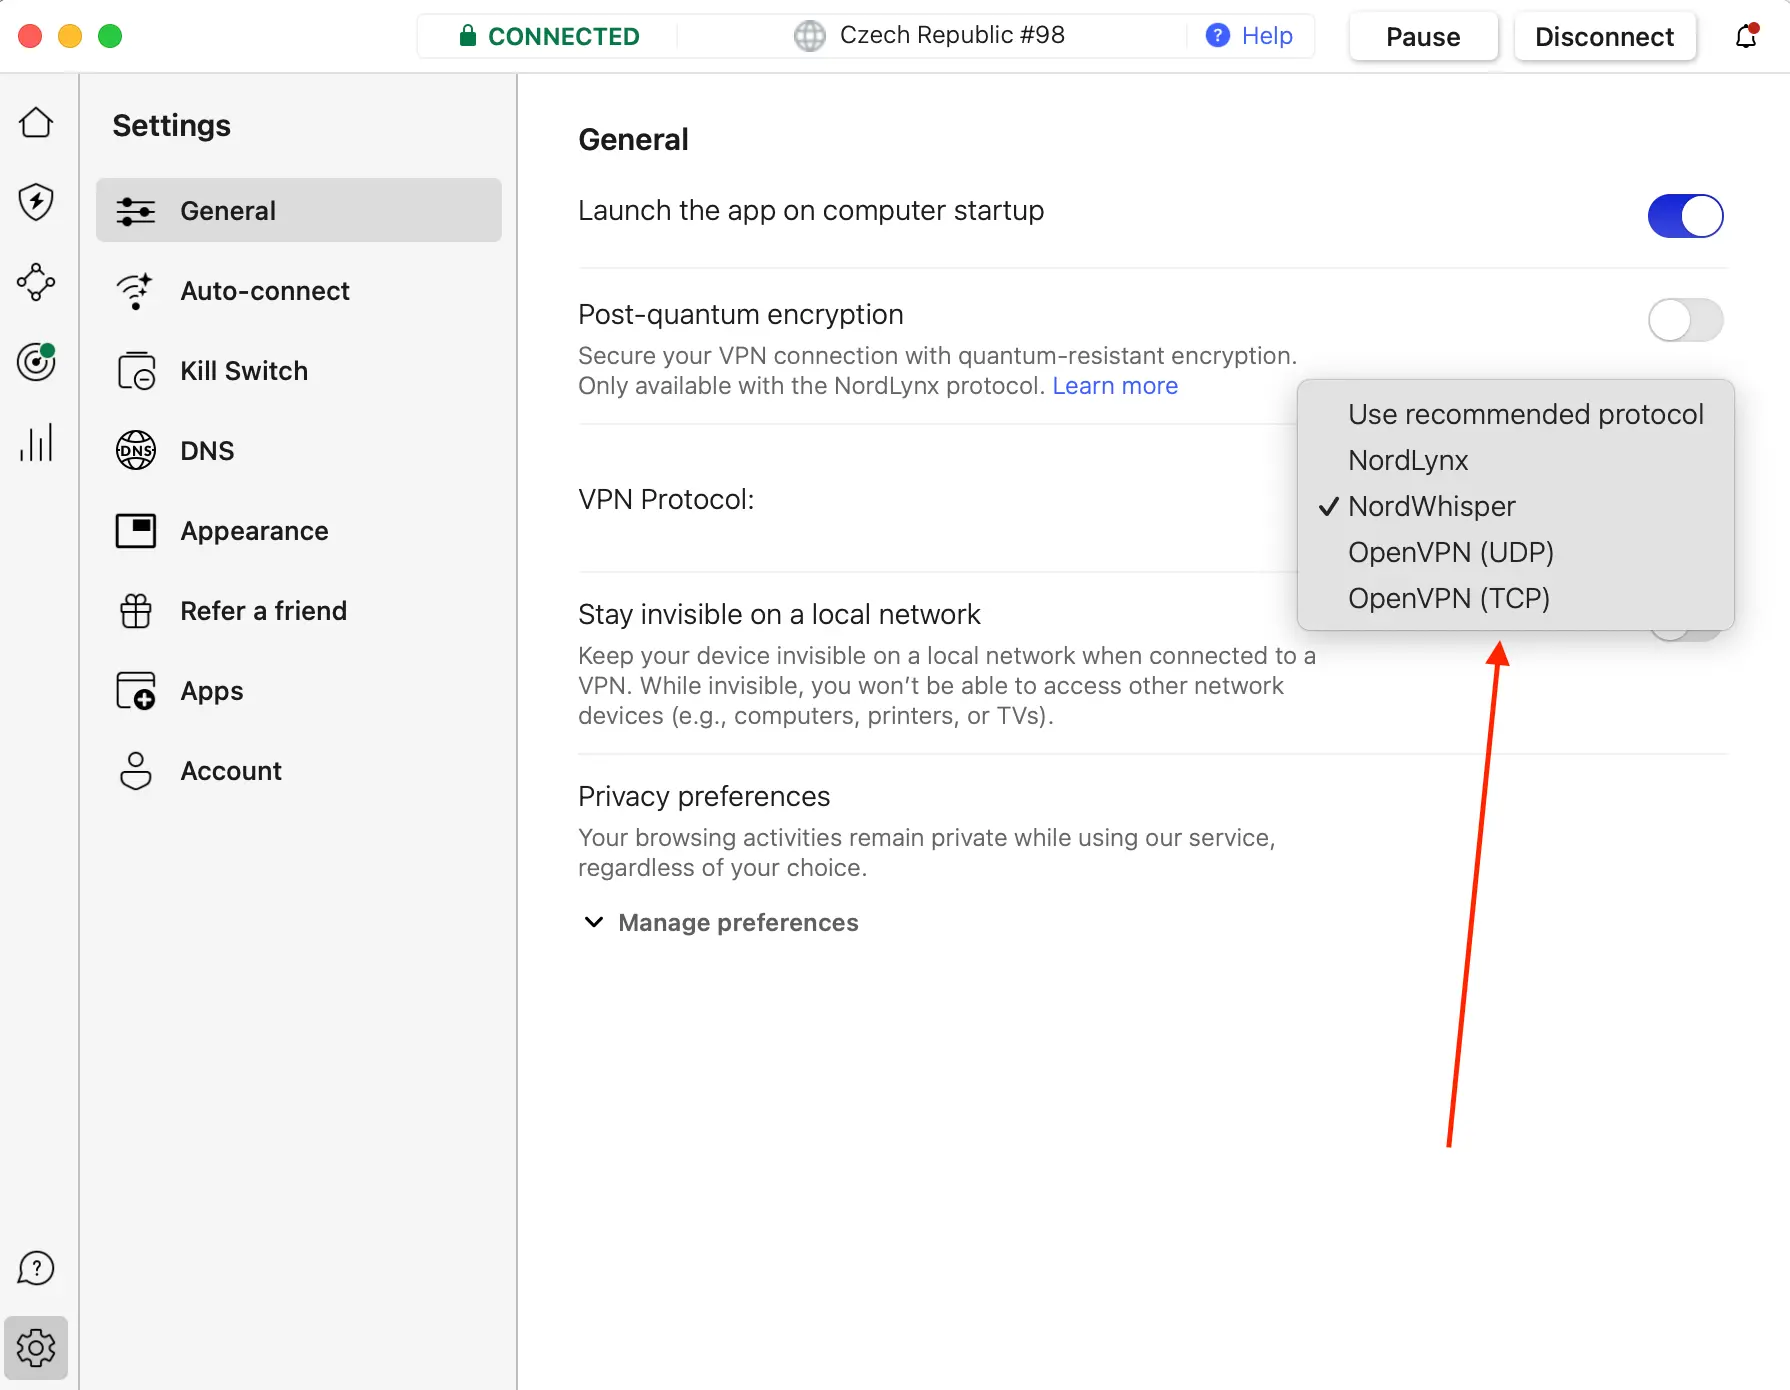Pick OpenVPN (TCP) protocol option
This screenshot has width=1790, height=1390.
pyautogui.click(x=1448, y=598)
